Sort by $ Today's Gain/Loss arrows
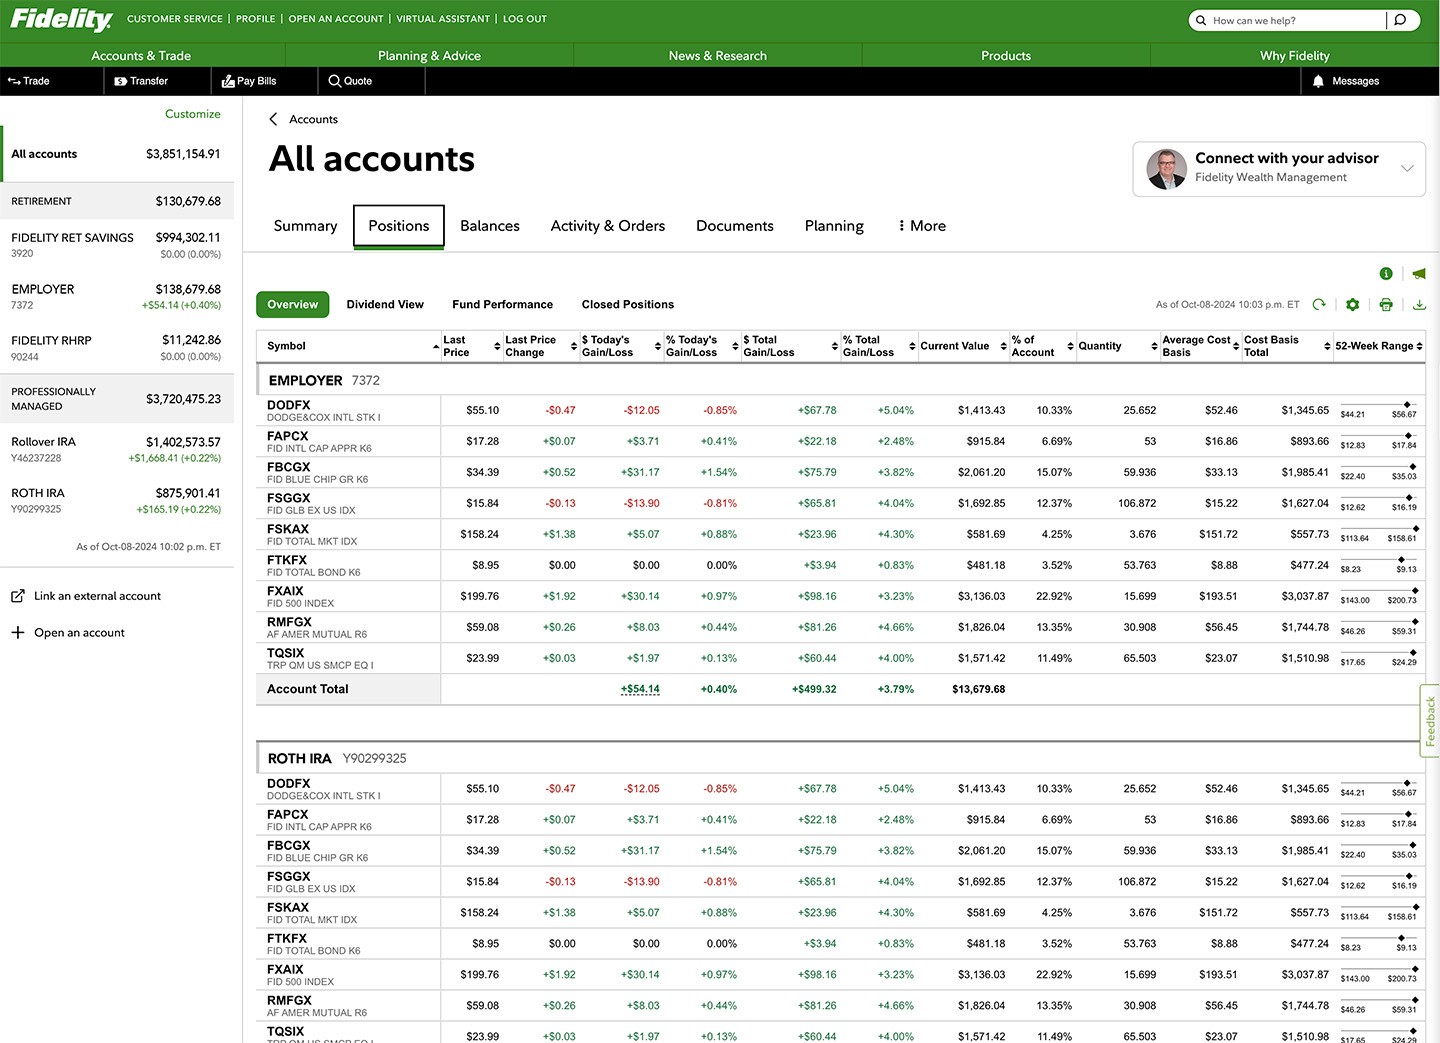Viewport: 1440px width, 1043px height. [658, 346]
